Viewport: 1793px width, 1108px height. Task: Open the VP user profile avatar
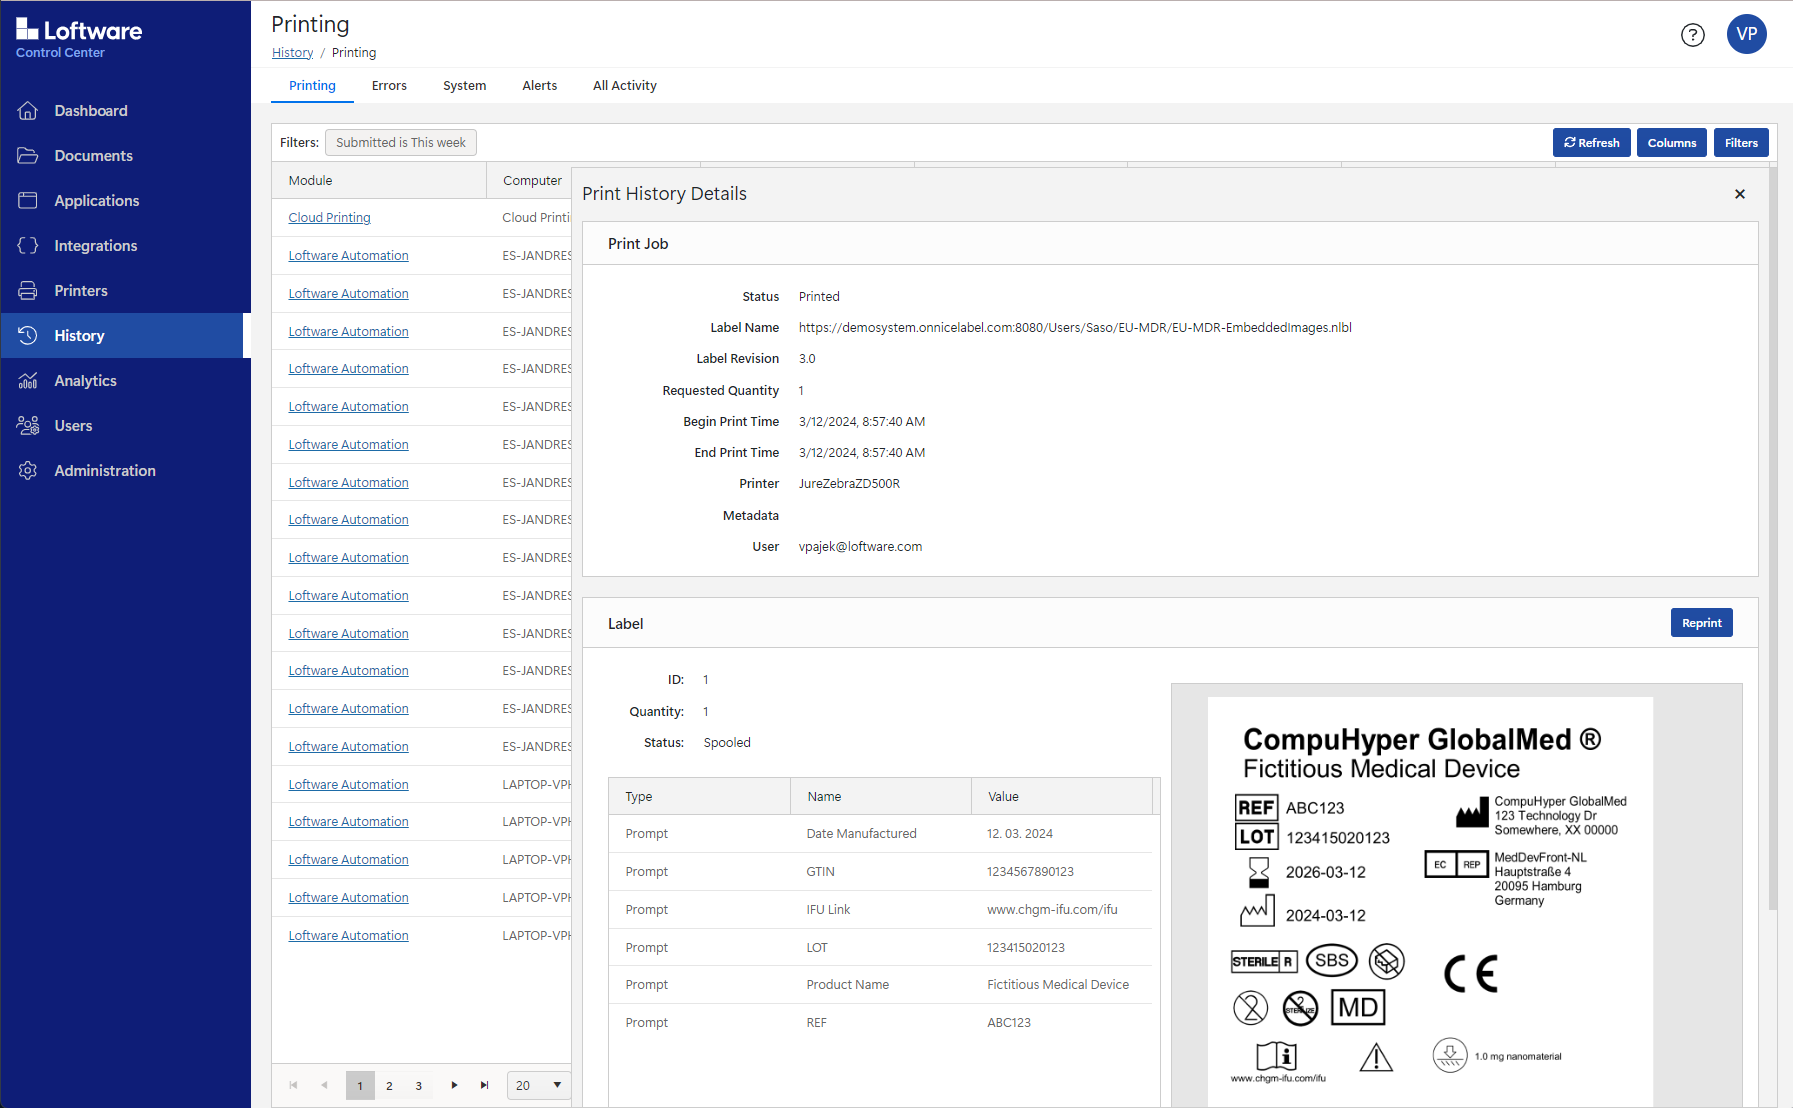[1746, 35]
